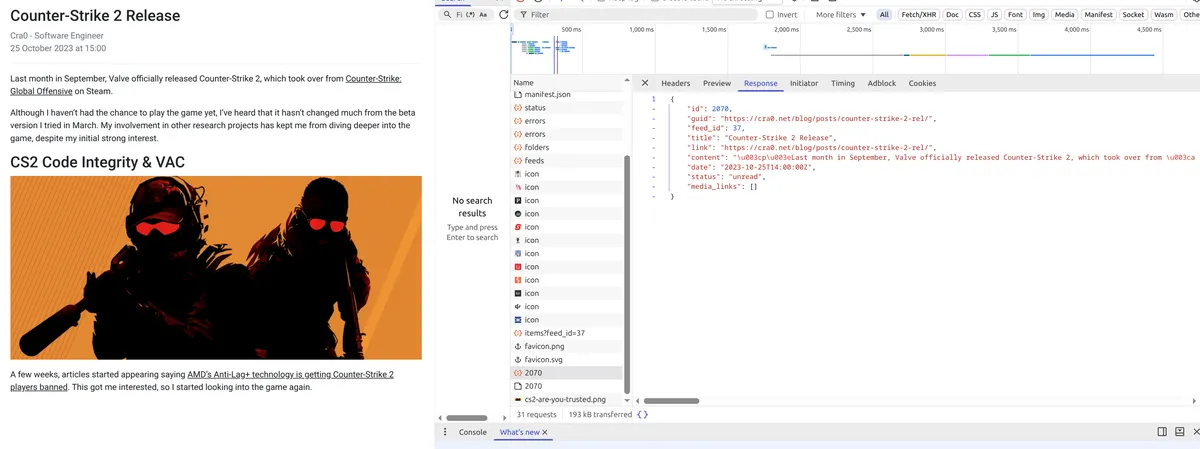Click the Counter-Strike 2 orange artwork image
The height and width of the screenshot is (449, 1200).
[x=216, y=268]
